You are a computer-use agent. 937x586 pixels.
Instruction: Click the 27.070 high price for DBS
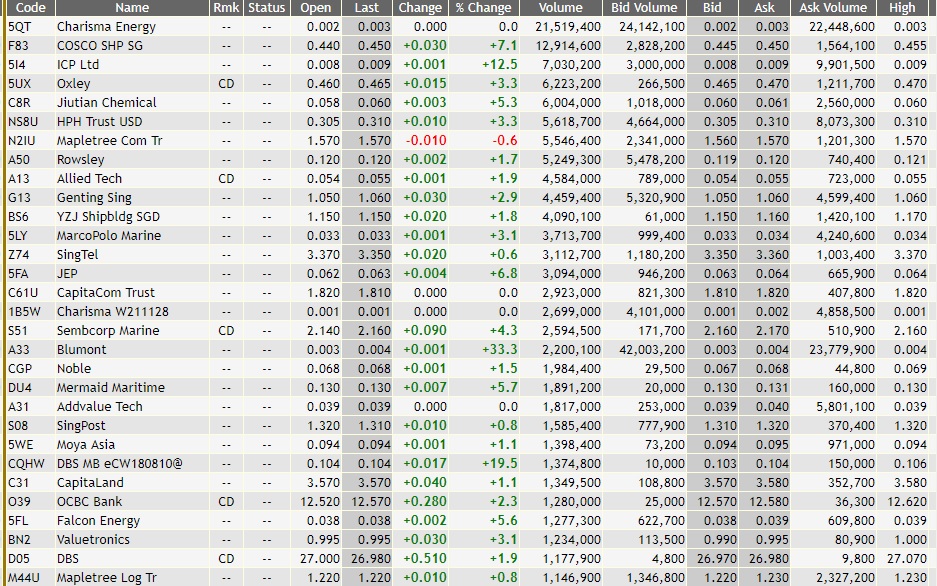coord(907,559)
